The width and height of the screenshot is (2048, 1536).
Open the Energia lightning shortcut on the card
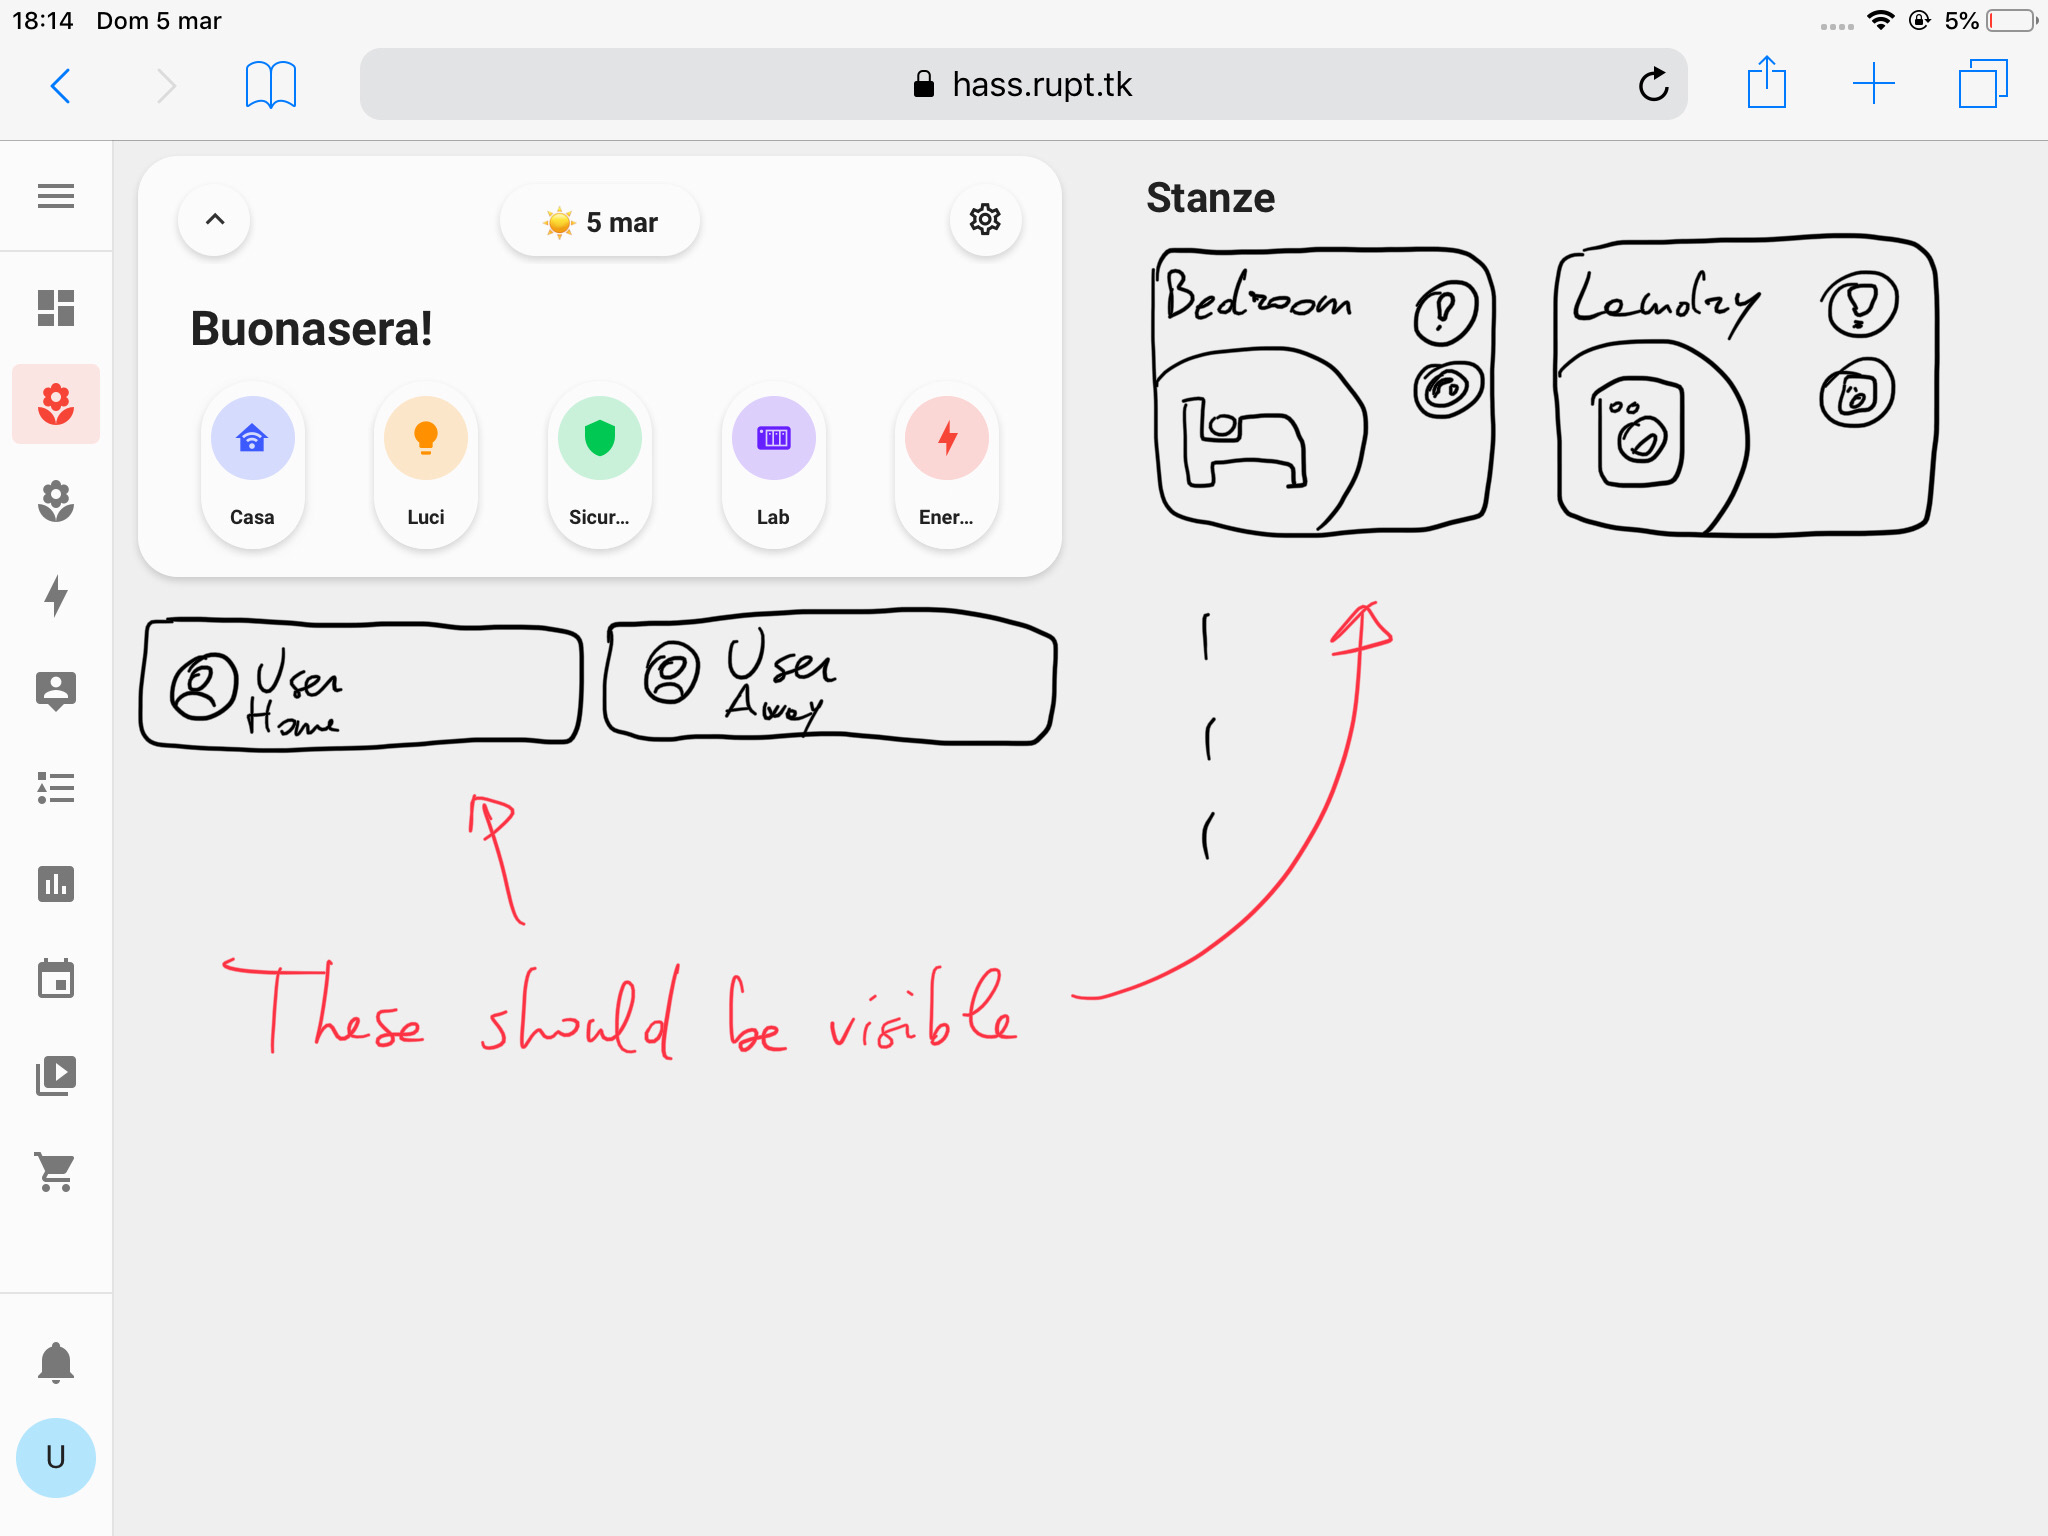pyautogui.click(x=946, y=437)
